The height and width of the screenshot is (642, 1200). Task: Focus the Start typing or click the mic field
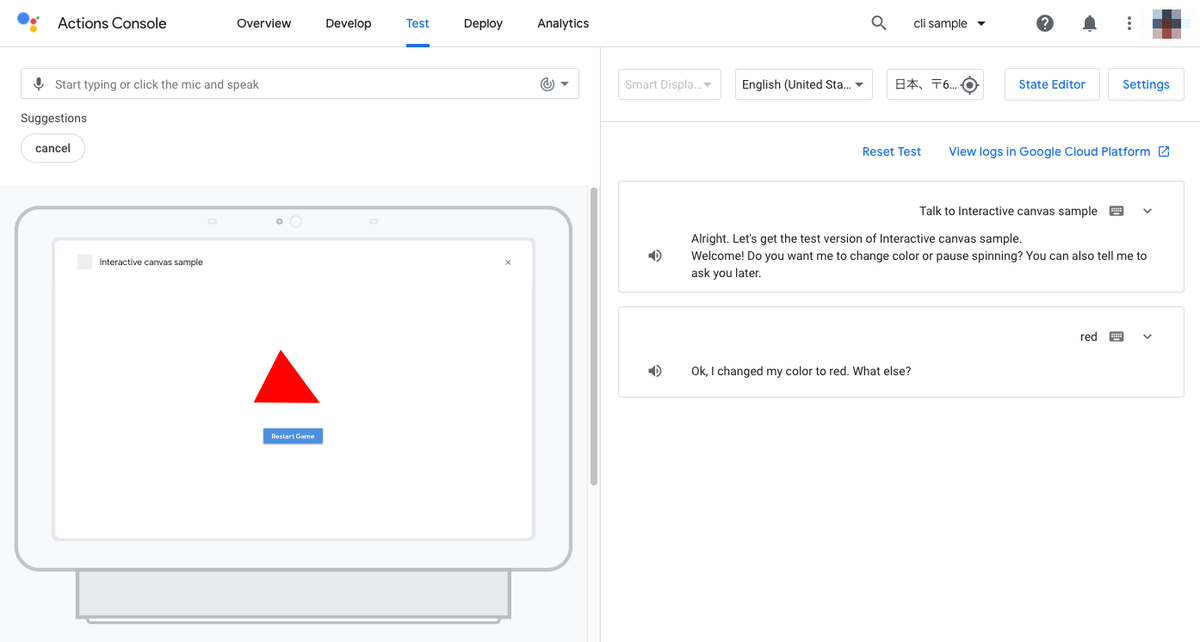pos(300,84)
